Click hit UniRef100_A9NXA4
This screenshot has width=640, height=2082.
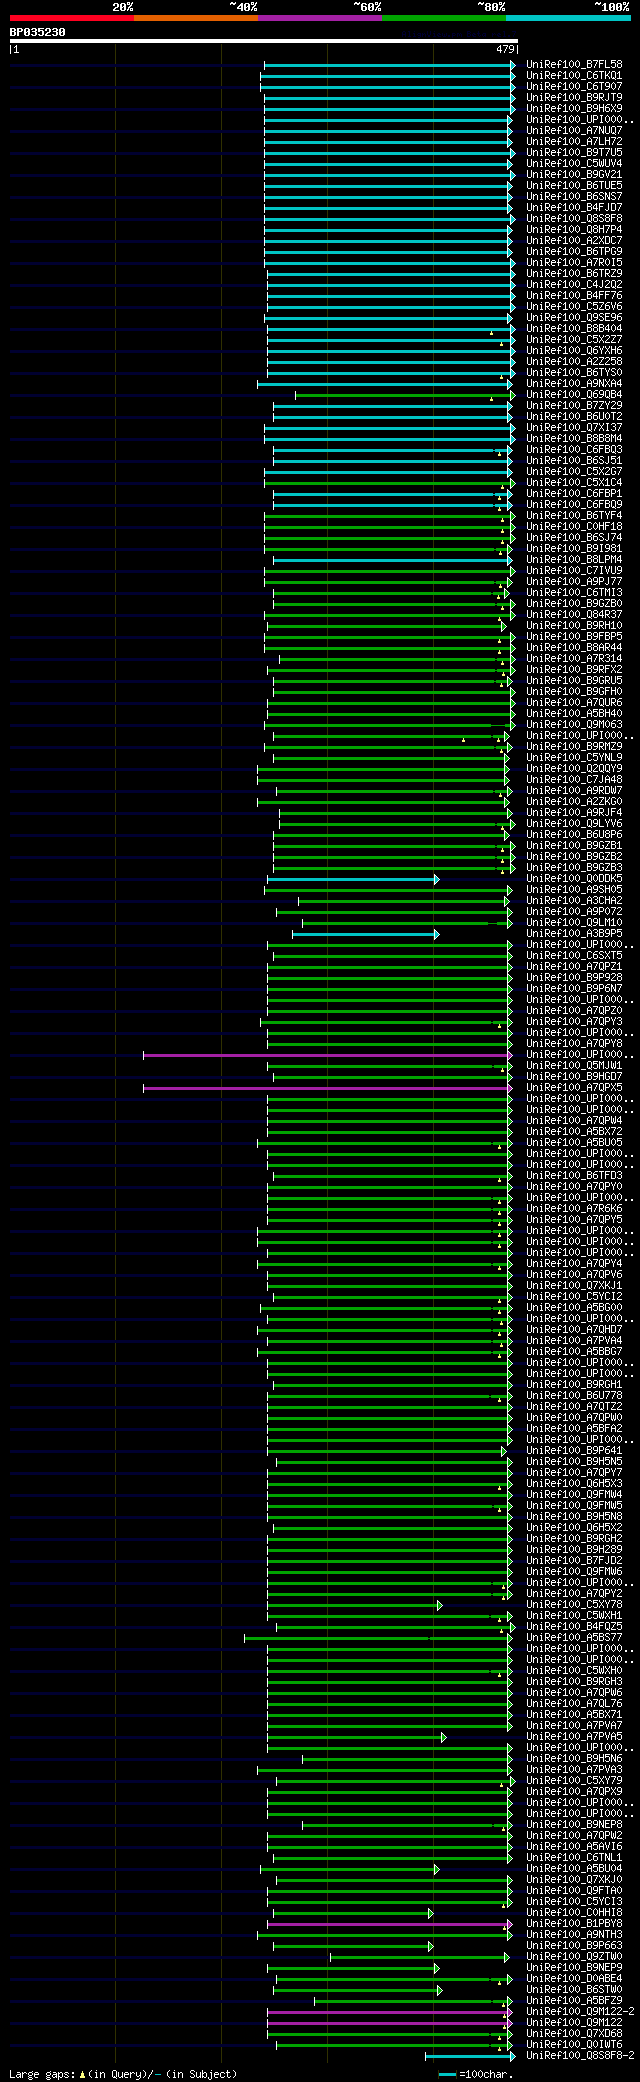[x=574, y=384]
